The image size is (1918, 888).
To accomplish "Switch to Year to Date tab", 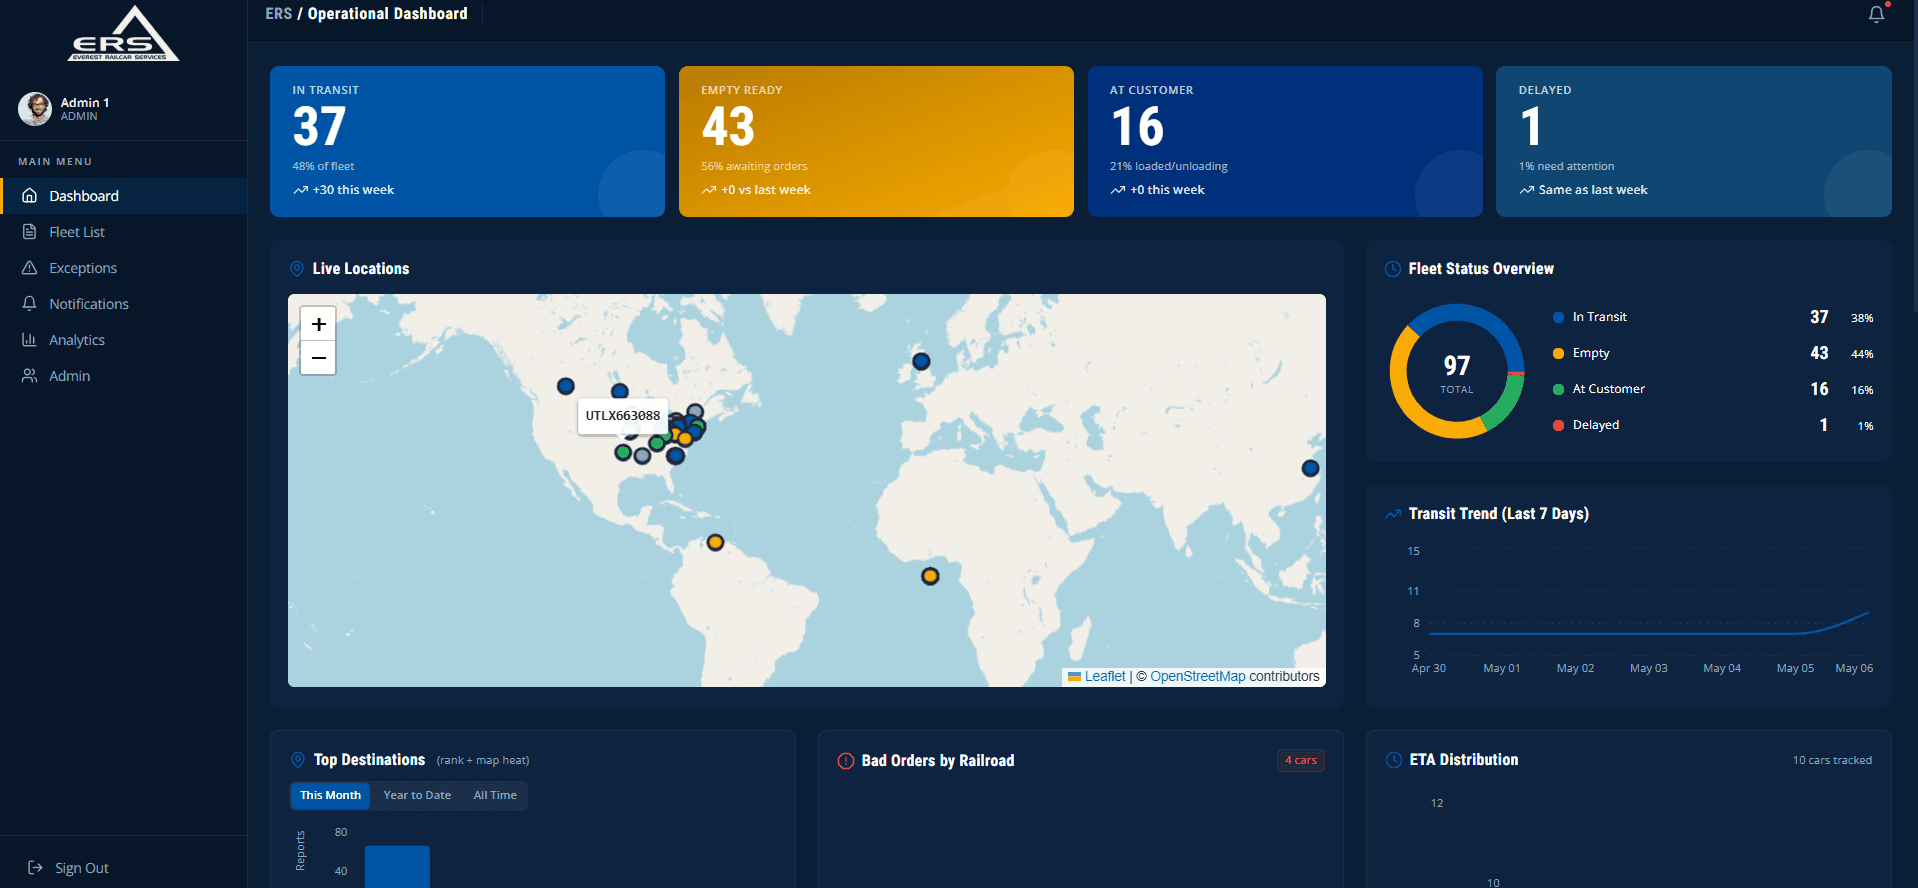I will (x=417, y=796).
